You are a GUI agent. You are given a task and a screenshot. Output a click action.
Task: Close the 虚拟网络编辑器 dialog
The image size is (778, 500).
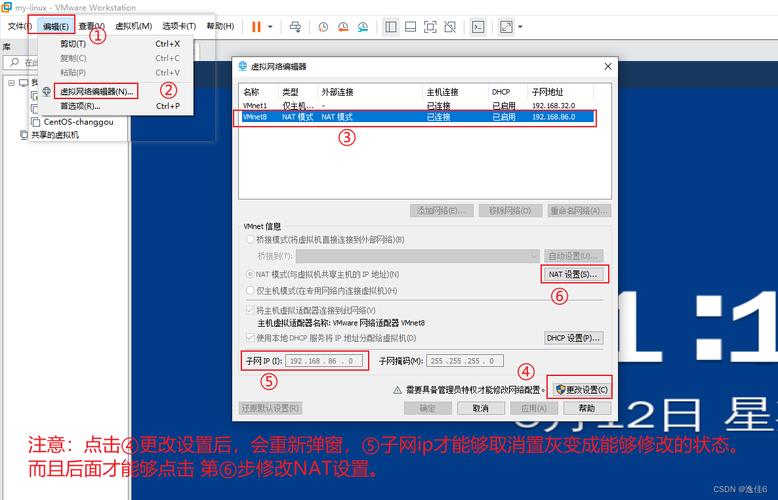[x=608, y=66]
